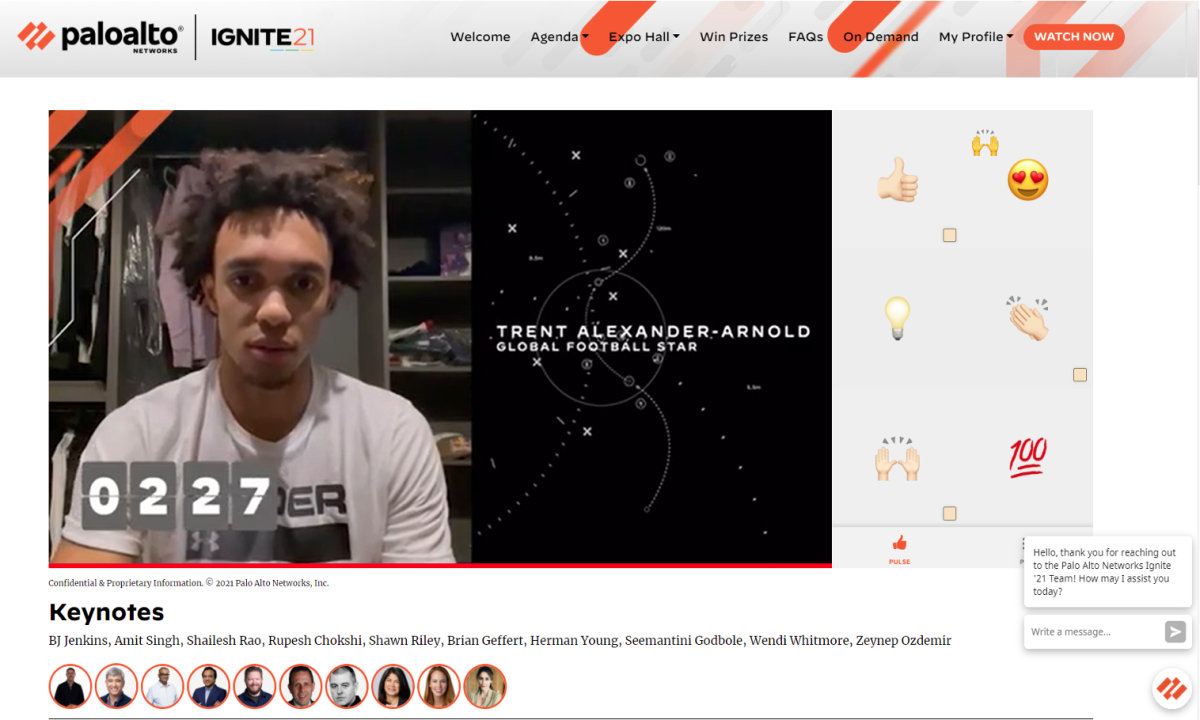1200x720 pixels.
Task: Open the On Demand section
Action: (880, 37)
